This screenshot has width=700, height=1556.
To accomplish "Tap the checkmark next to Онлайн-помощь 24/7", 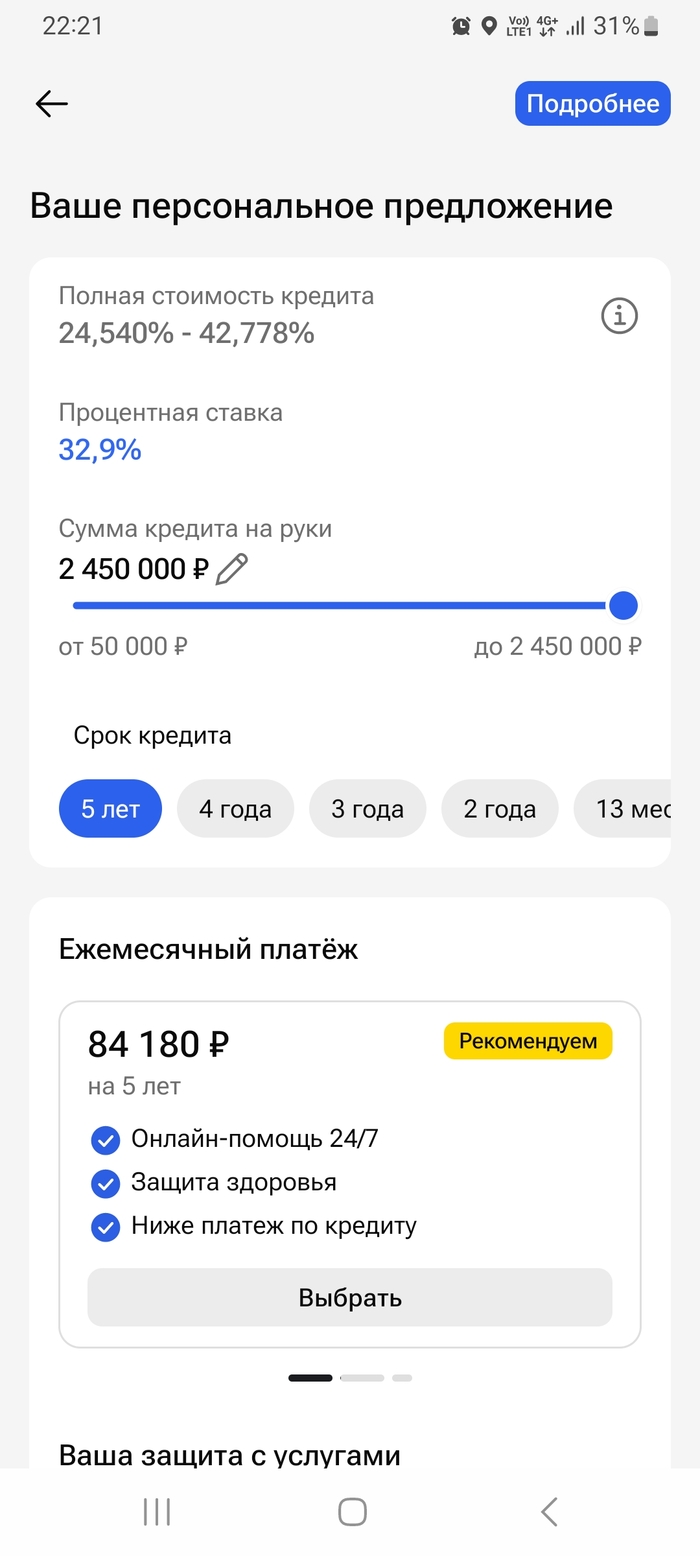I will 105,1139.
